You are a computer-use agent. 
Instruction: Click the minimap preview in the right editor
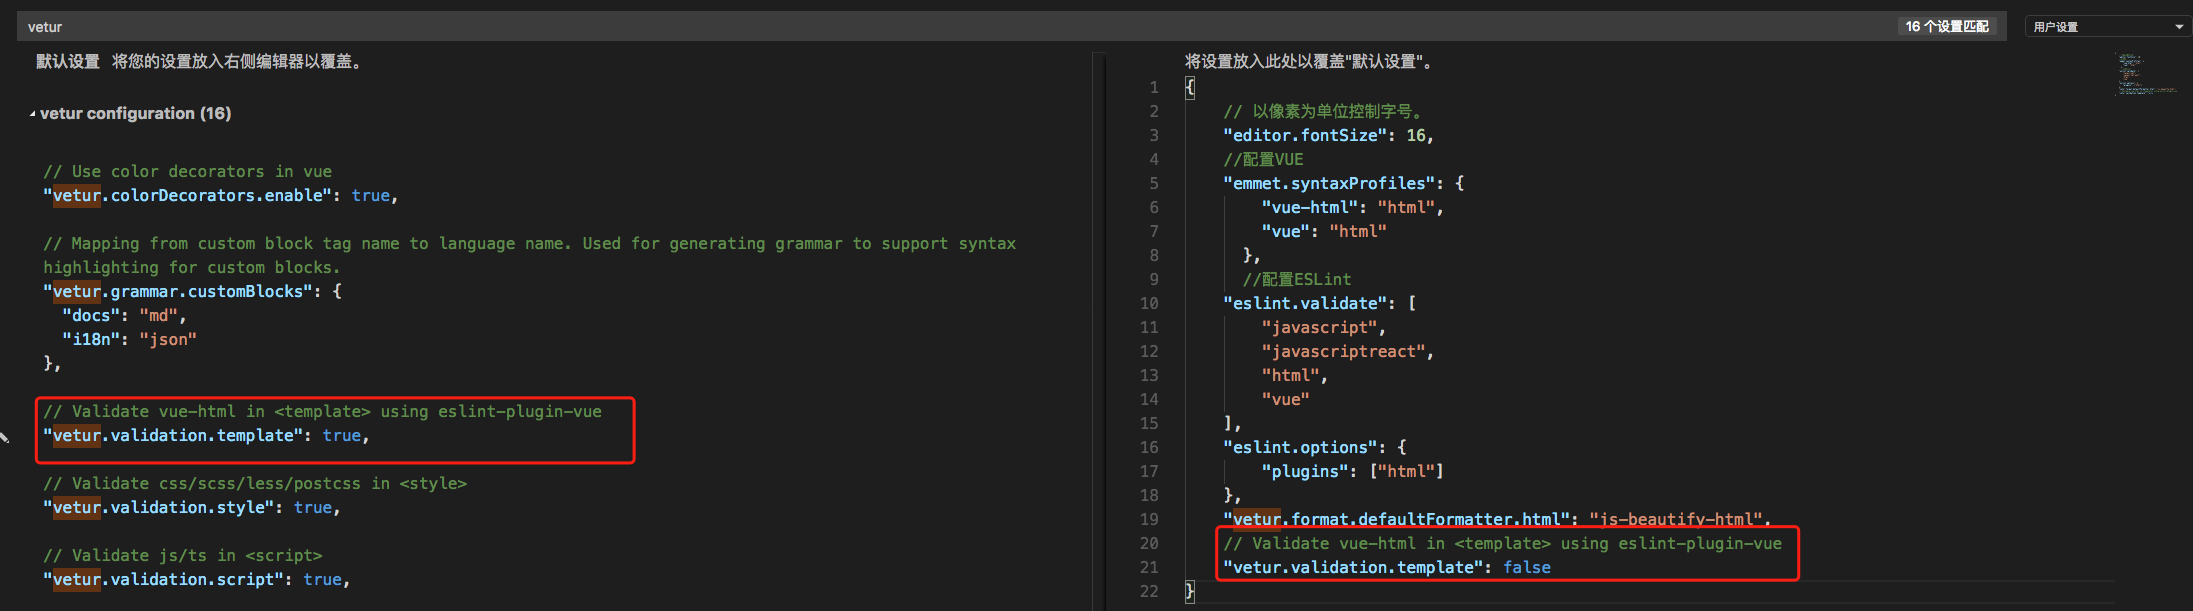[2145, 74]
